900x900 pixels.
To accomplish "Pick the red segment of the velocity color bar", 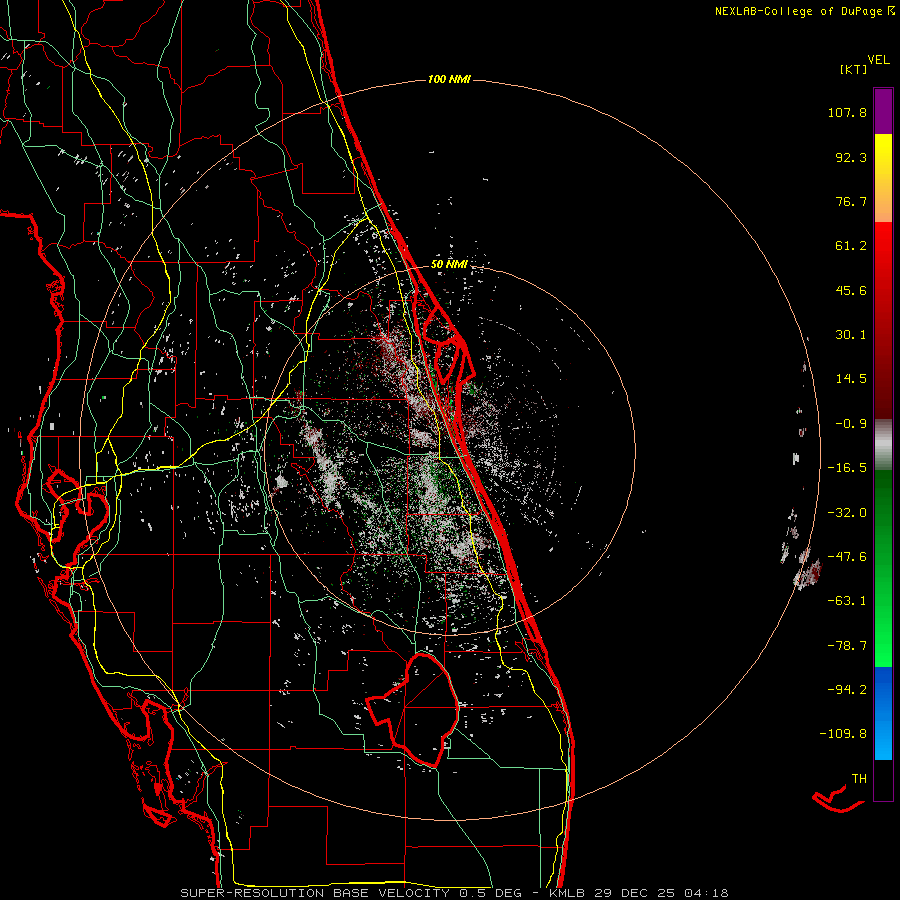I will pos(883,320).
